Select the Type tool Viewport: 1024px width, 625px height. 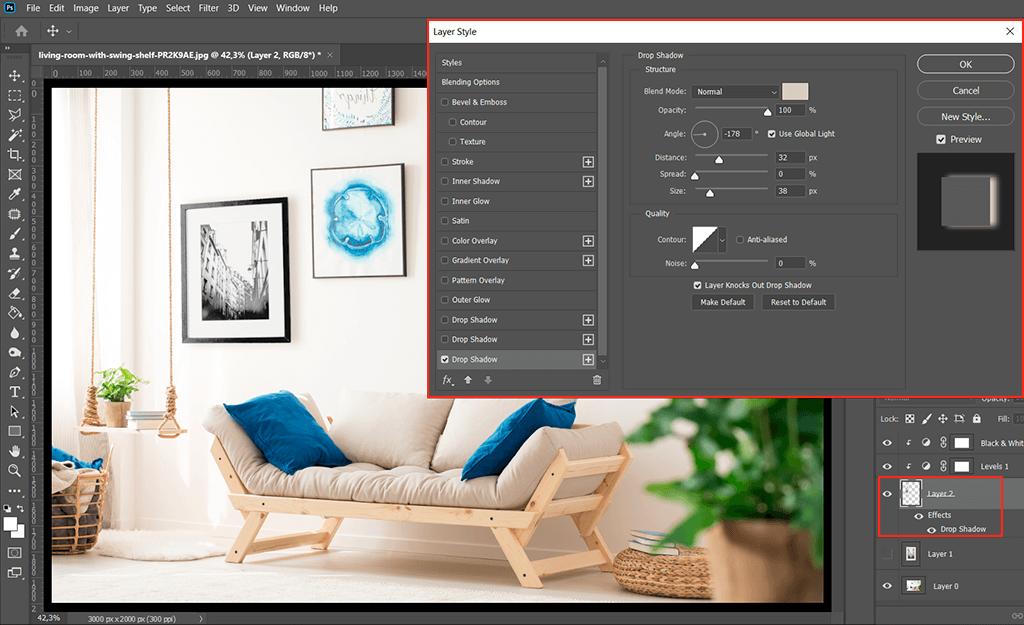[x=14, y=392]
